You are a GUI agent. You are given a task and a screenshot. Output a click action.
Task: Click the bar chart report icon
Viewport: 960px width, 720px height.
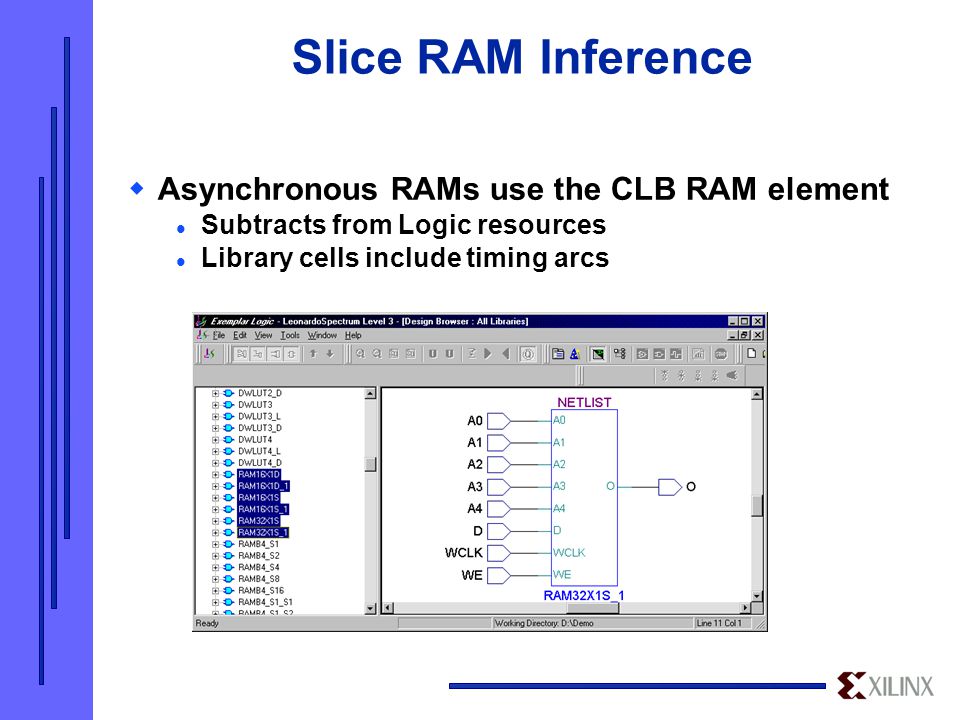click(x=698, y=354)
